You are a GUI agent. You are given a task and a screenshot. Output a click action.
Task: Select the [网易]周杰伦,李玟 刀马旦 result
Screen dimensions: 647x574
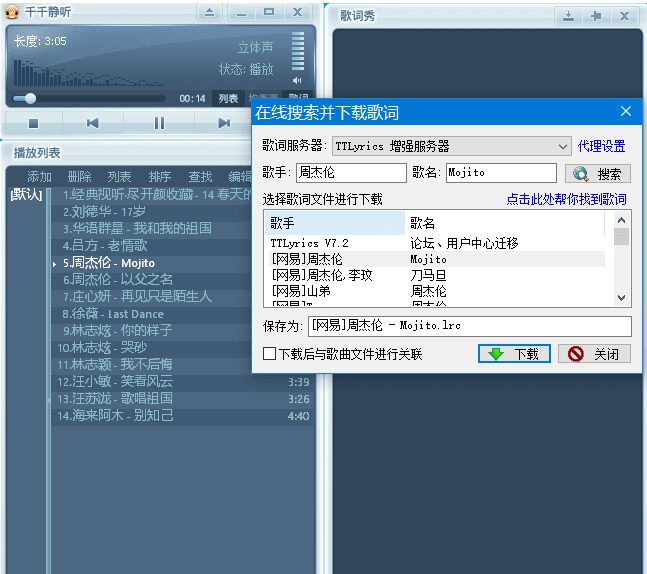pos(435,275)
